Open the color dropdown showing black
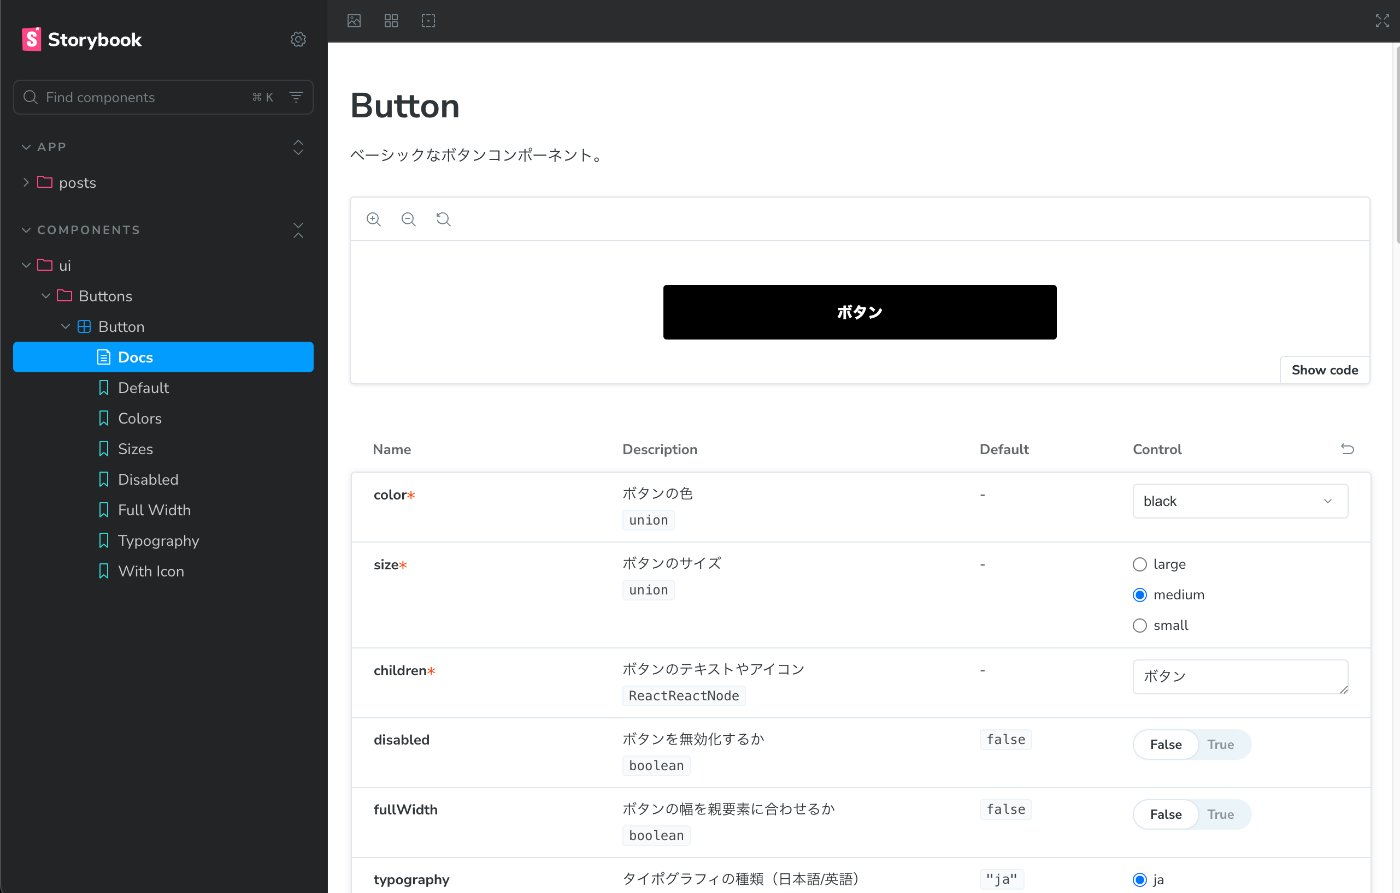 point(1240,501)
